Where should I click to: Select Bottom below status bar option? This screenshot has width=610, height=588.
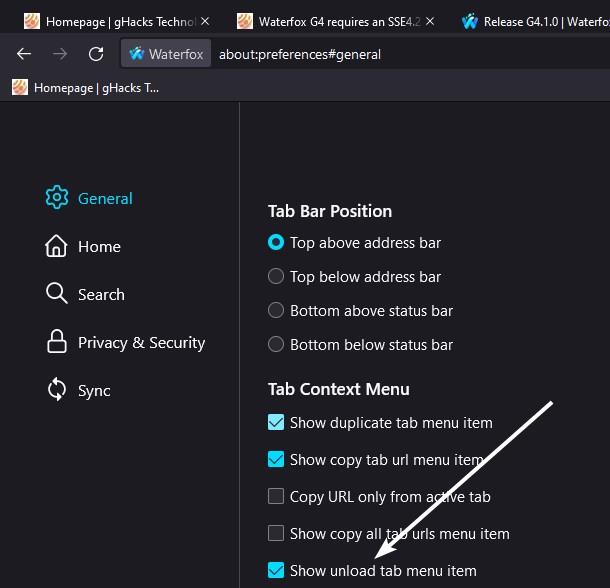[x=276, y=344]
